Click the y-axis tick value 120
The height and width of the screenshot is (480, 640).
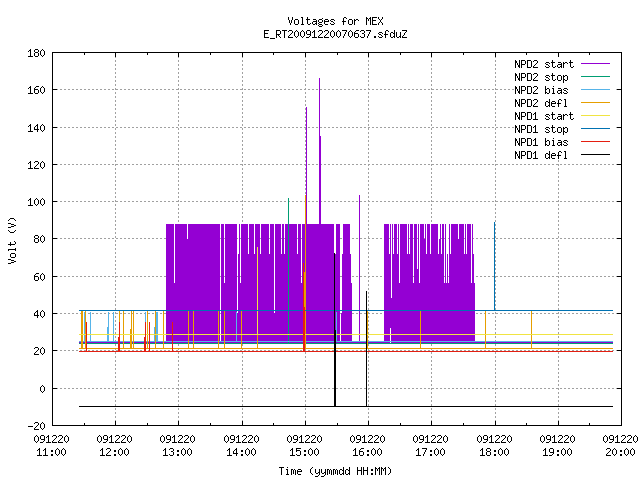[x=36, y=164]
